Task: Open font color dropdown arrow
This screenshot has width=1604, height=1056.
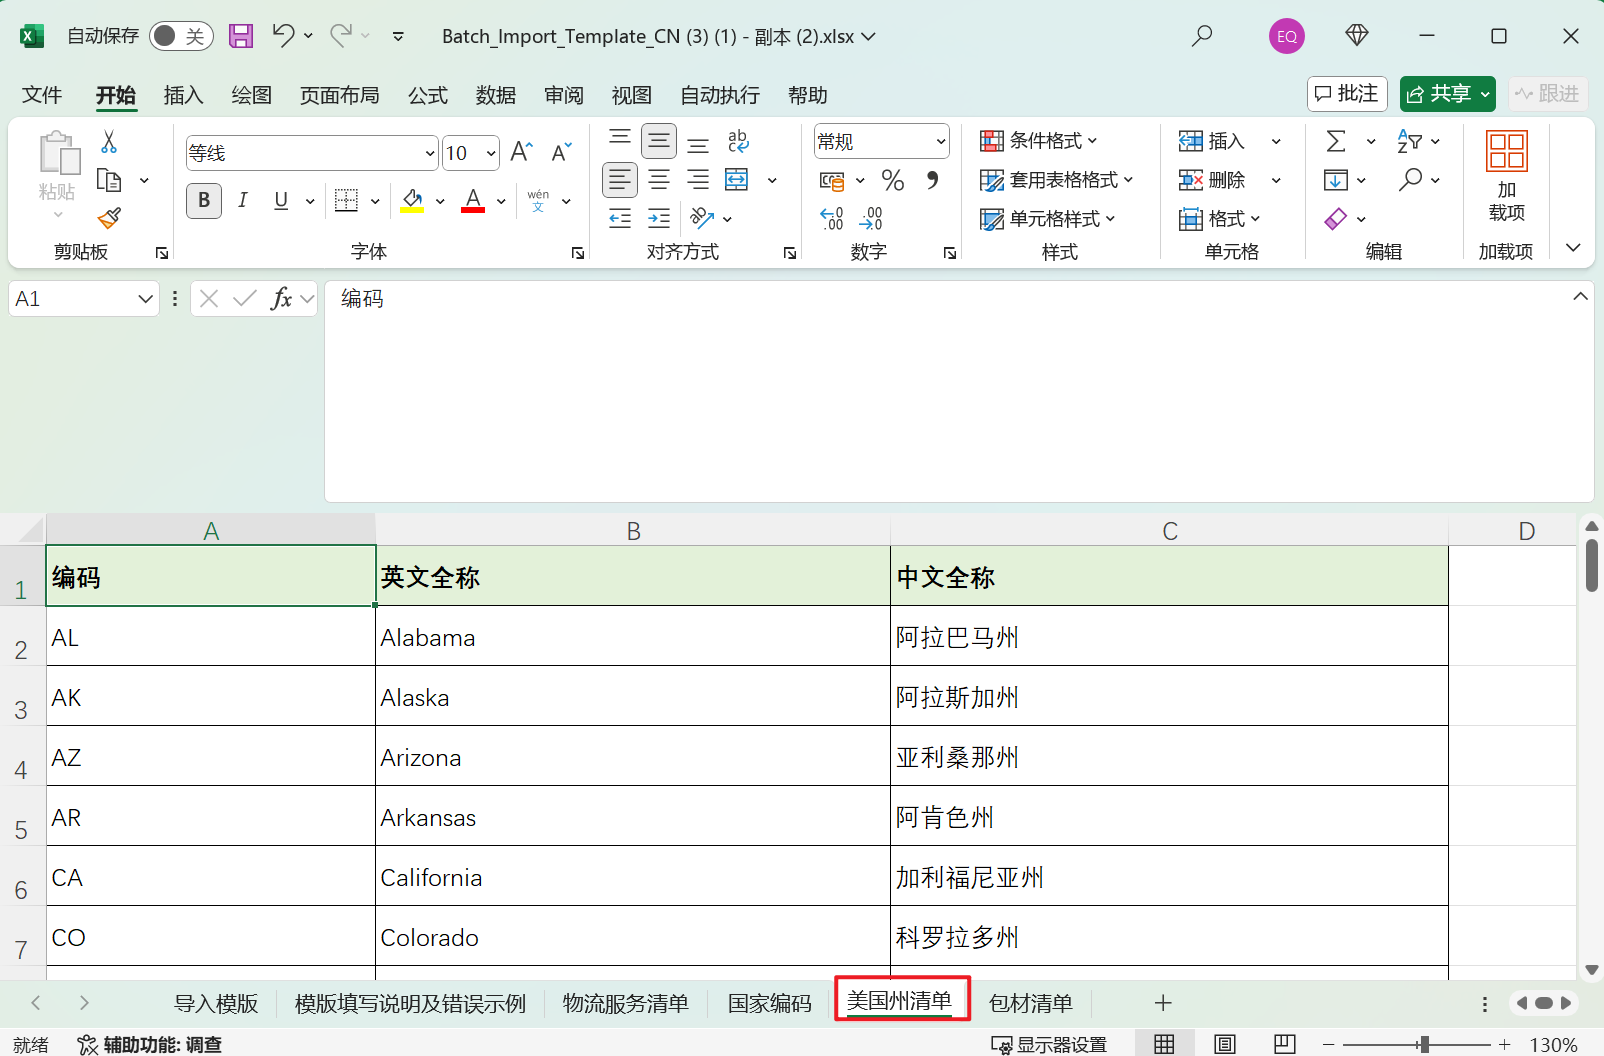Action: 501,201
